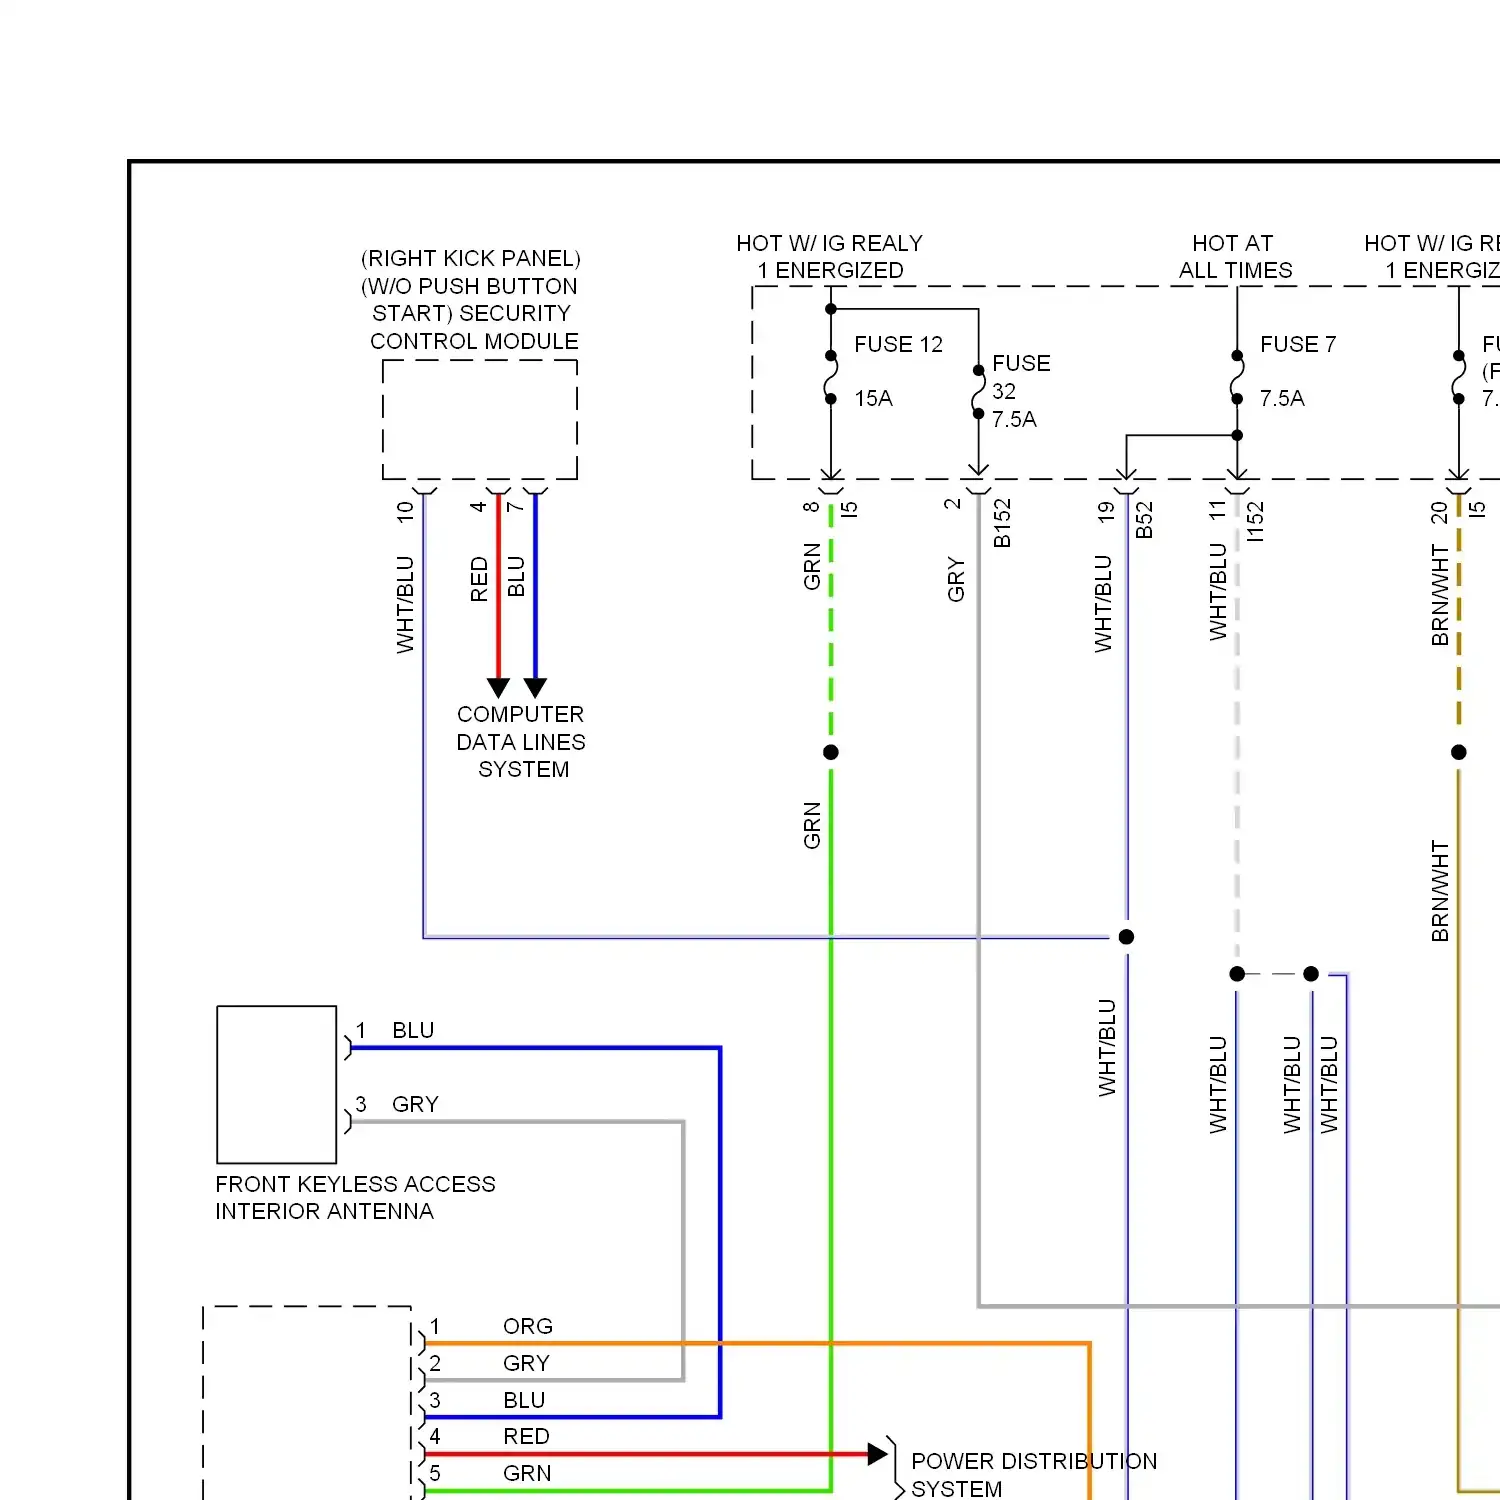This screenshot has height=1500, width=1500.
Task: Select 'FRONT KEYLESS ACCESS INTERIOR ANTENNA' label
Action: 355,1197
